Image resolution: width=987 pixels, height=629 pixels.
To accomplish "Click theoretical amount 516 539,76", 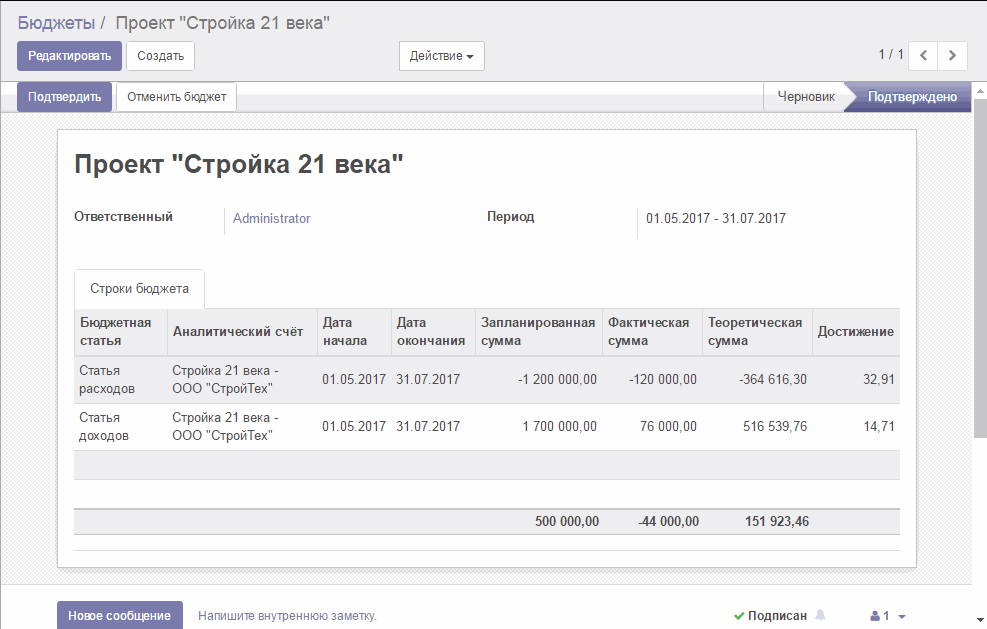I will 775,426.
